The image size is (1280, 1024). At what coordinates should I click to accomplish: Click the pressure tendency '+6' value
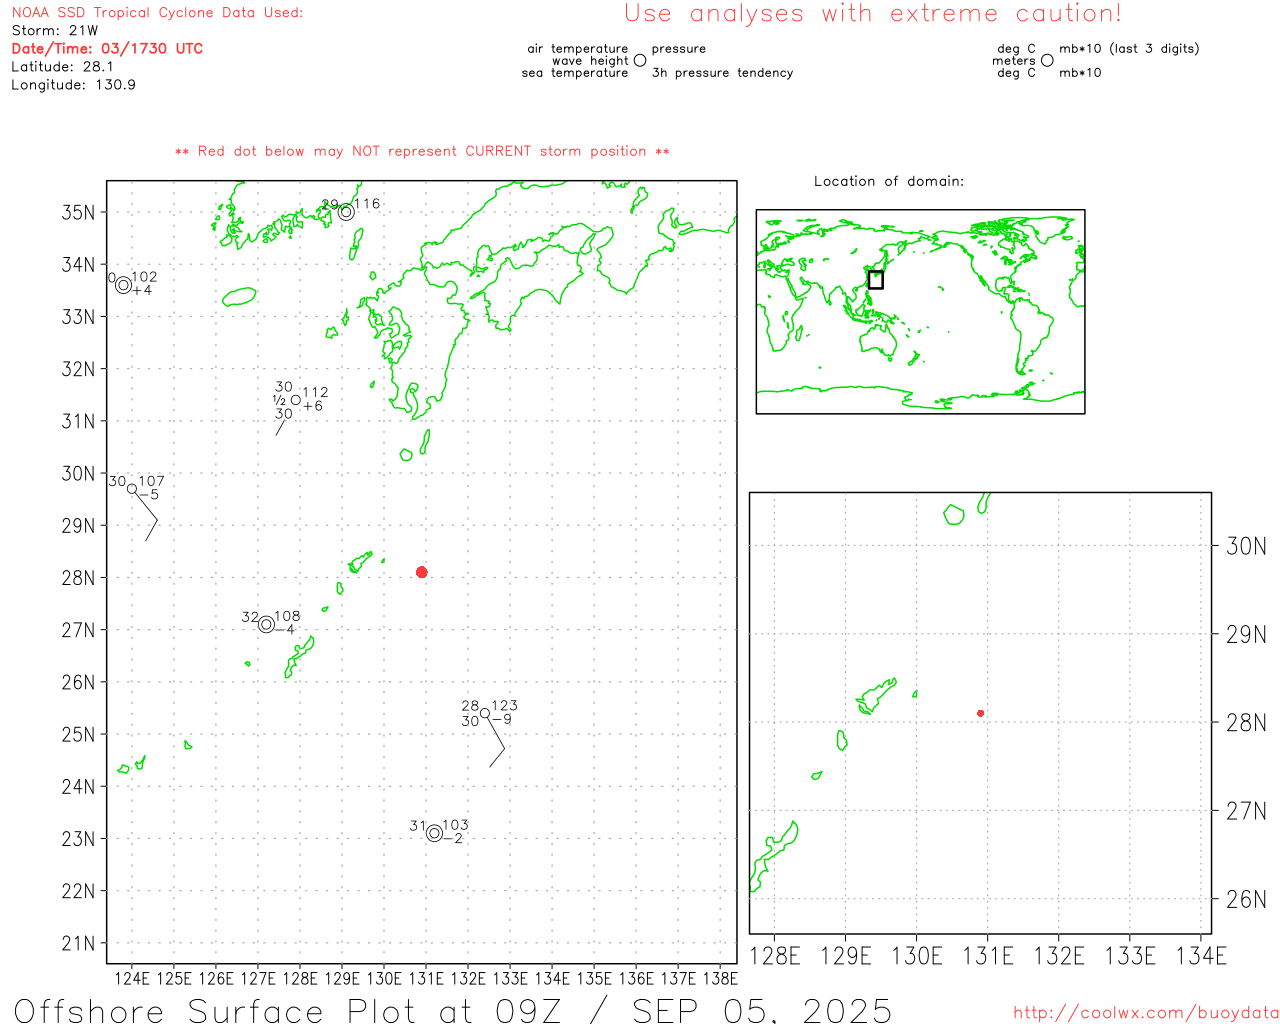coord(313,406)
